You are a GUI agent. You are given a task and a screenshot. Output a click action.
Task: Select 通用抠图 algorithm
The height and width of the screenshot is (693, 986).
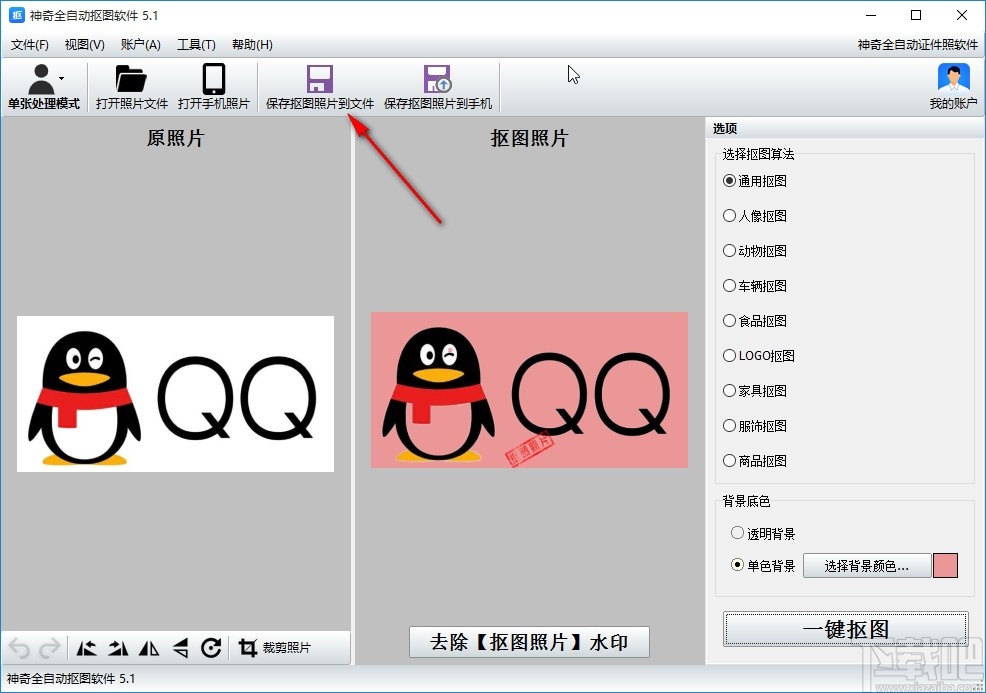755,181
